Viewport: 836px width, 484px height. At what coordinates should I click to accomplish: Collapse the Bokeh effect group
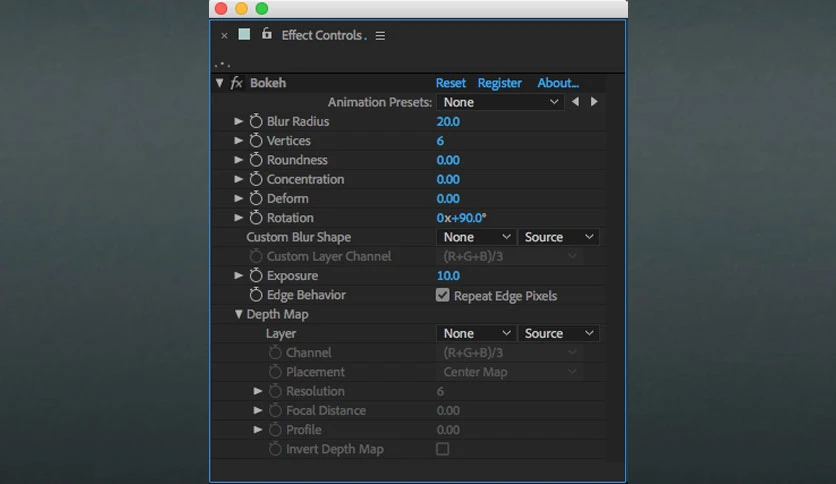pos(219,83)
